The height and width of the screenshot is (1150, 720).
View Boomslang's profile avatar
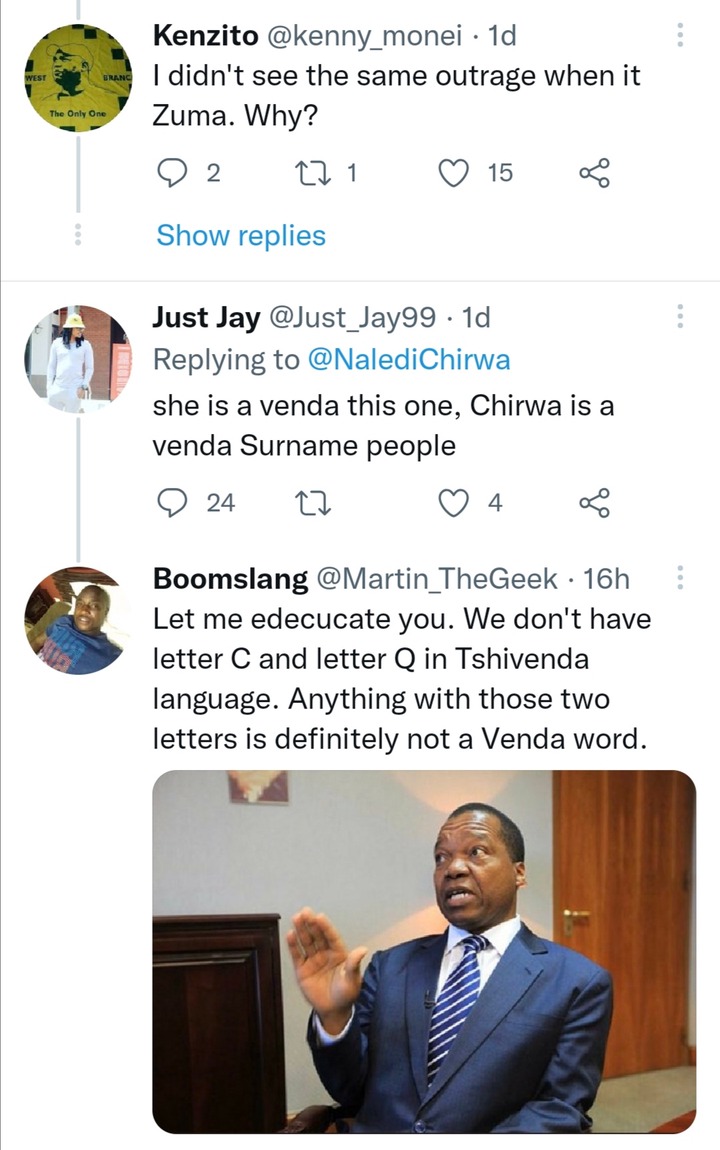click(x=78, y=620)
